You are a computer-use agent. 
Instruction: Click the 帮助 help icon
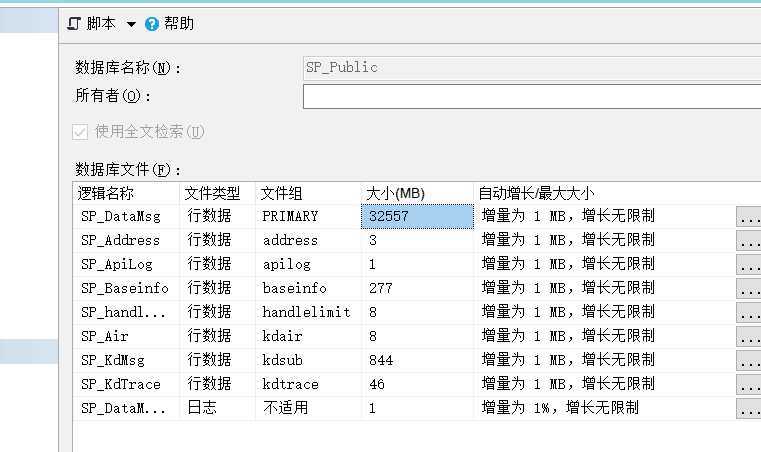pyautogui.click(x=152, y=24)
